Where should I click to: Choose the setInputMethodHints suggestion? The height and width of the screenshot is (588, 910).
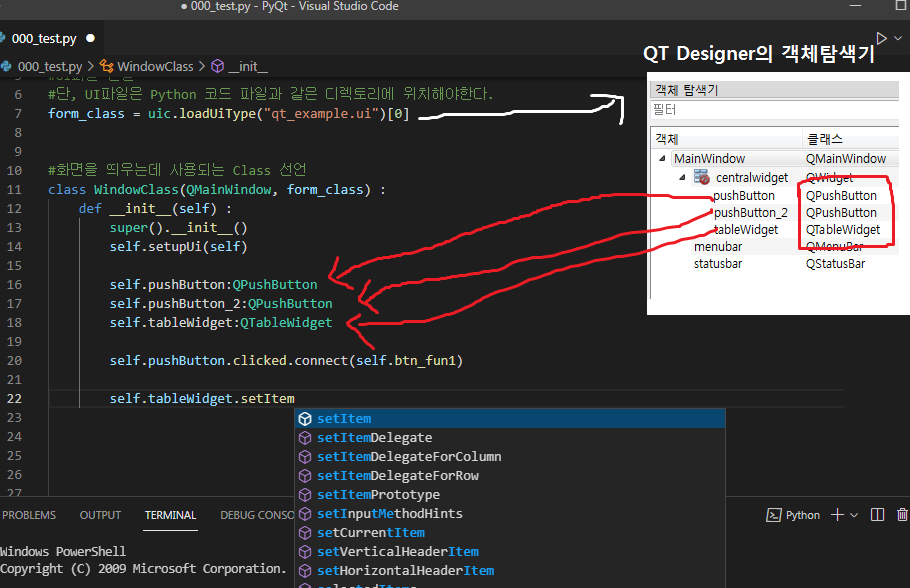point(510,514)
